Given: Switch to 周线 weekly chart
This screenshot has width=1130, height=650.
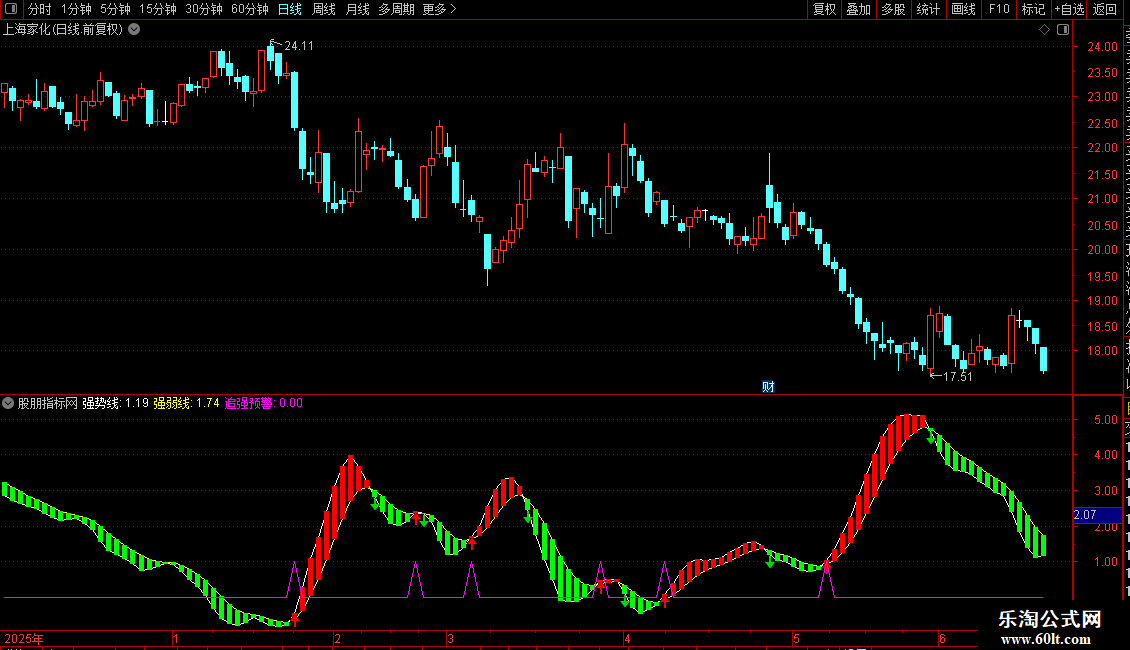Looking at the screenshot, I should pos(324,9).
